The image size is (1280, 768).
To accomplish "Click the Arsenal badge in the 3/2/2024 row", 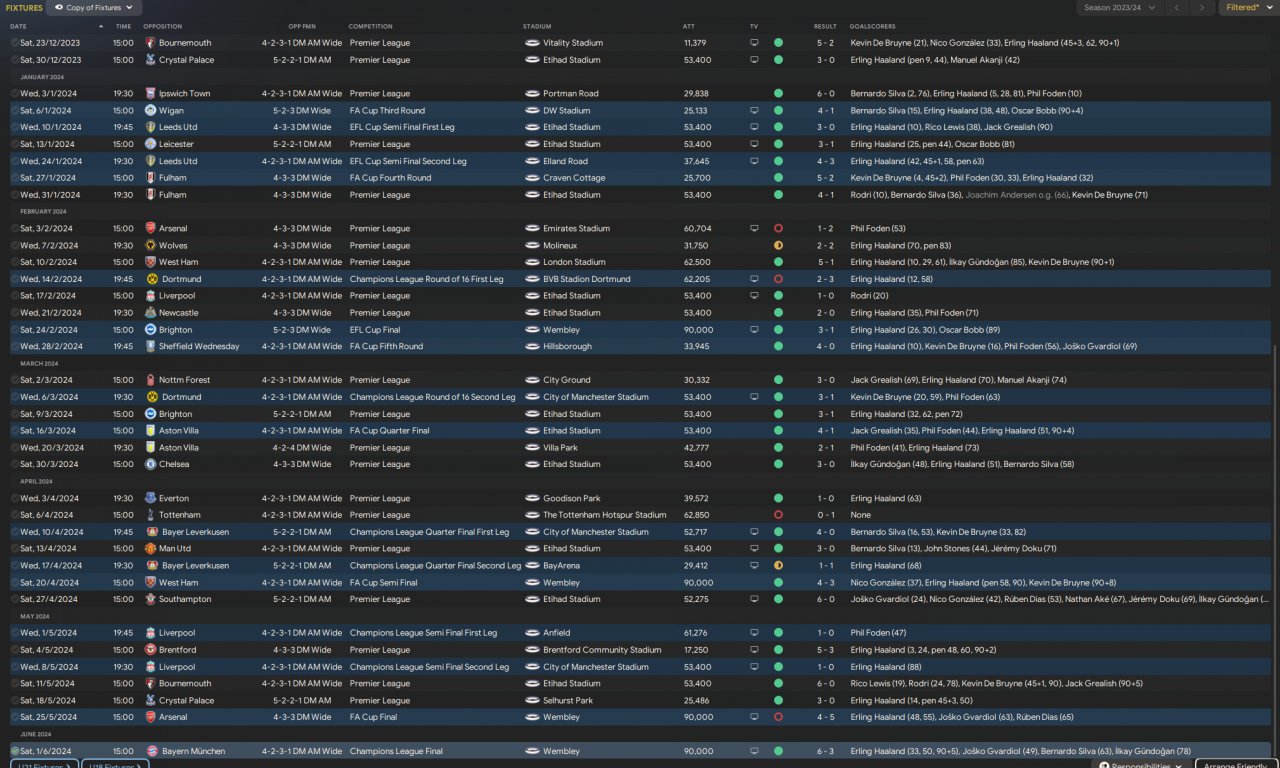I will [x=152, y=229].
